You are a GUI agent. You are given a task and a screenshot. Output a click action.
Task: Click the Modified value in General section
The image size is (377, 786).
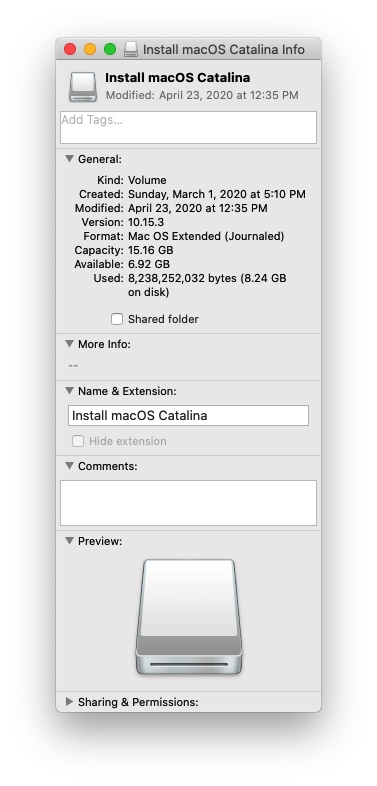tap(198, 208)
